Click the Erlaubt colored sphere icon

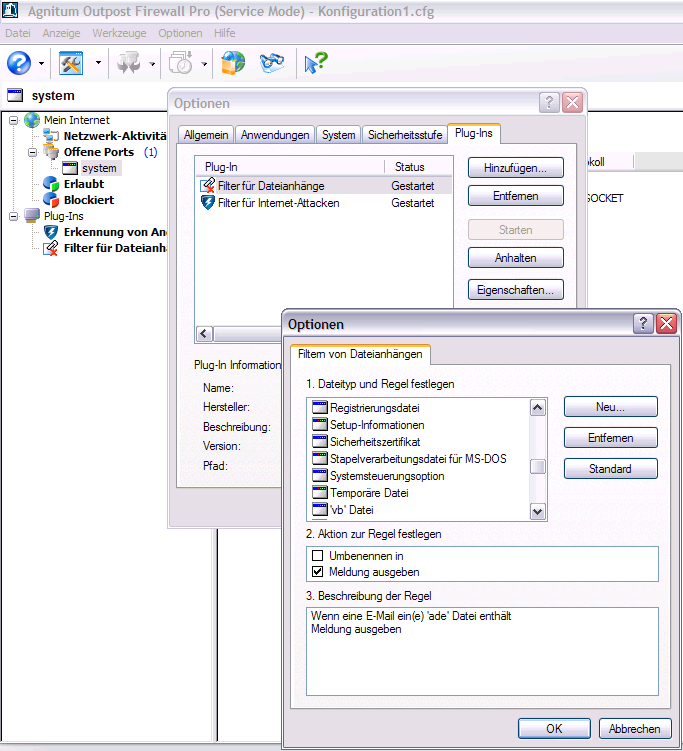[51, 184]
